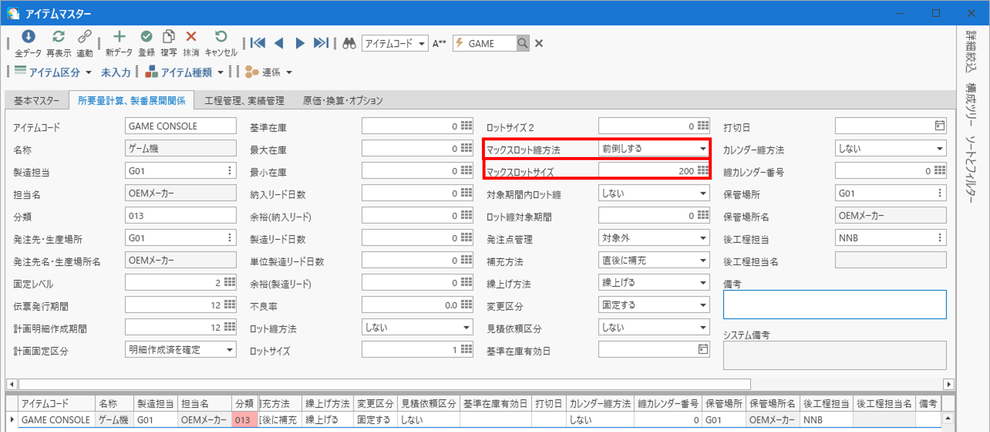Viewport: 990px width, 432px height.
Task: Jump to the last record
Action: (x=321, y=43)
